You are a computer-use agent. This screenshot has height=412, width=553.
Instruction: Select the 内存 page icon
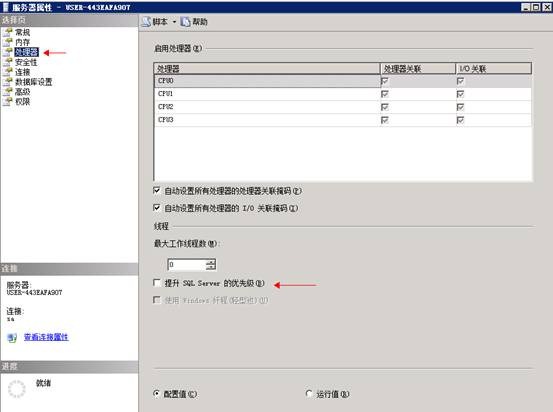pos(8,42)
